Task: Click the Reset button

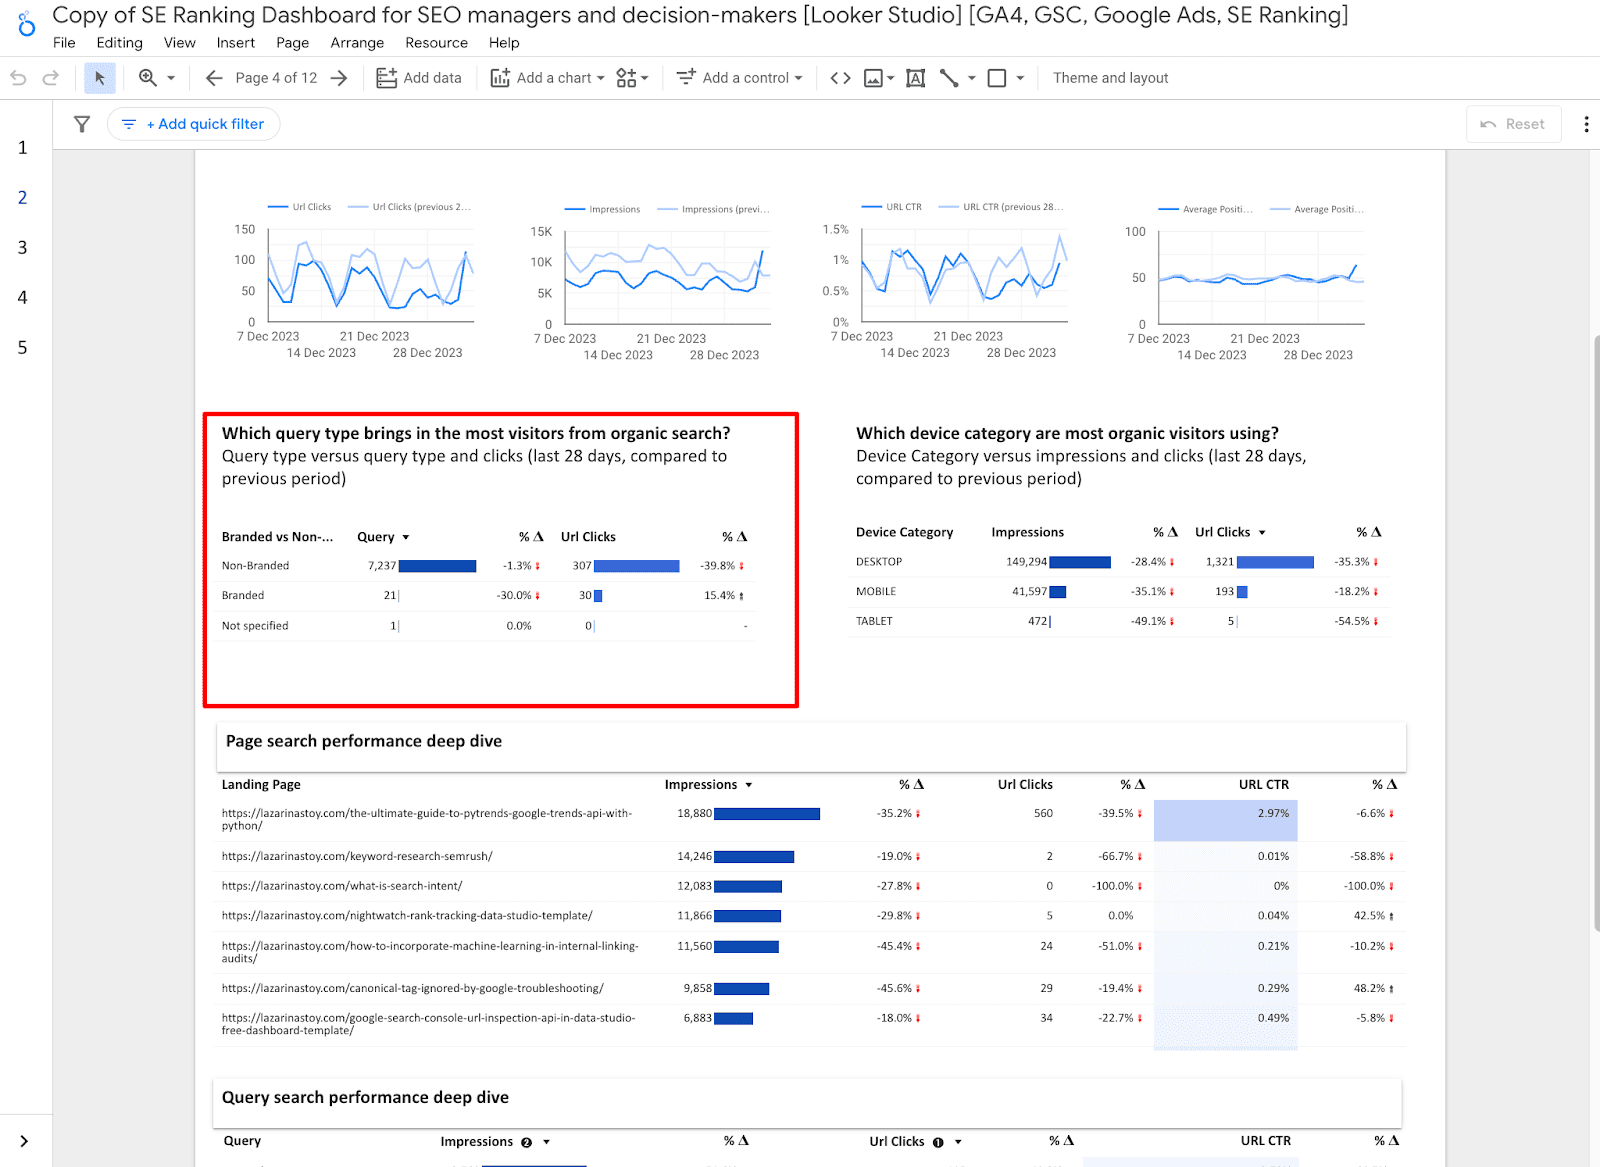Action: [x=1513, y=123]
